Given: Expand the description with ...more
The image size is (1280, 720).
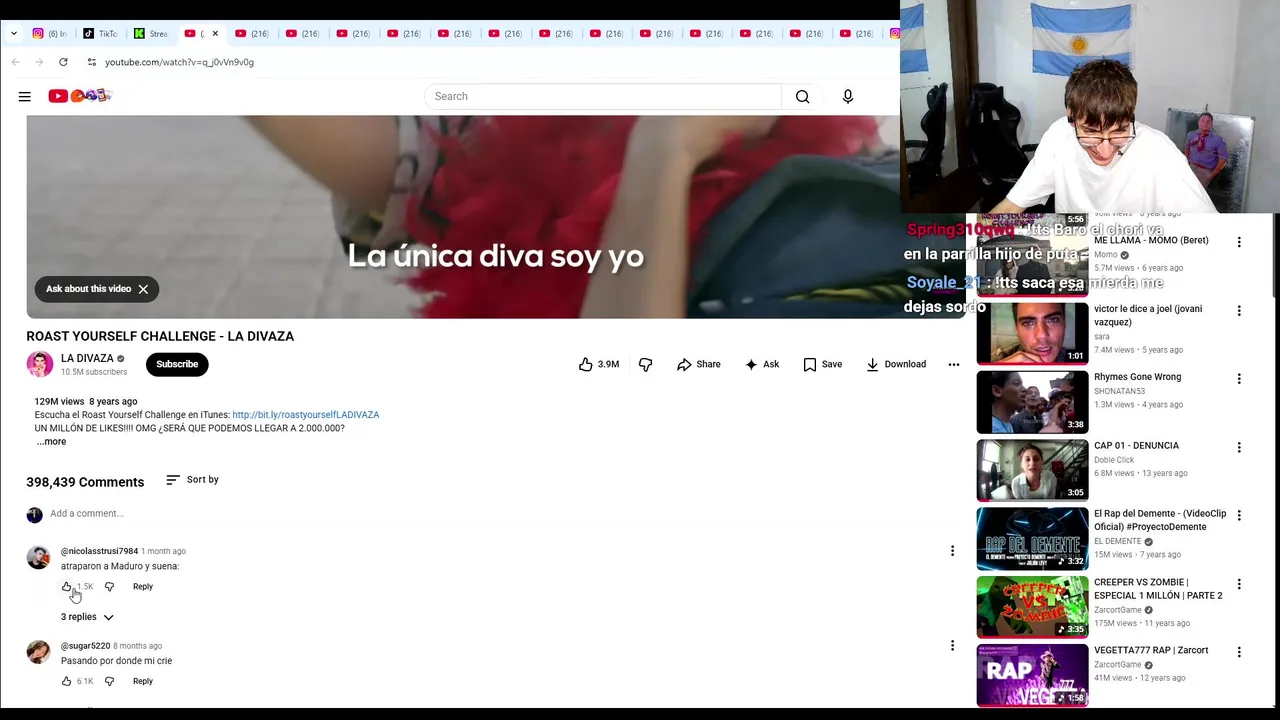Looking at the screenshot, I should (x=51, y=441).
